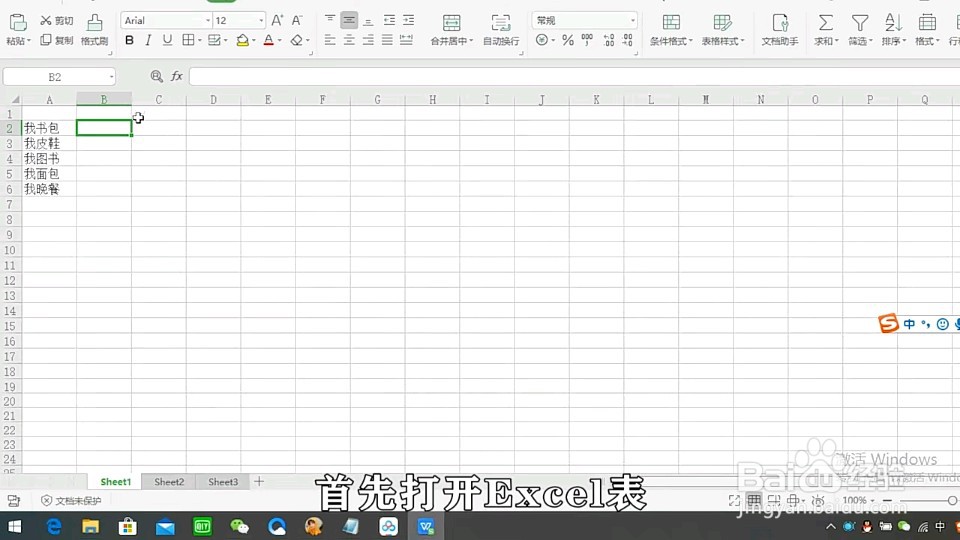Click the increase indent icon
960x540 pixels.
pos(408,20)
